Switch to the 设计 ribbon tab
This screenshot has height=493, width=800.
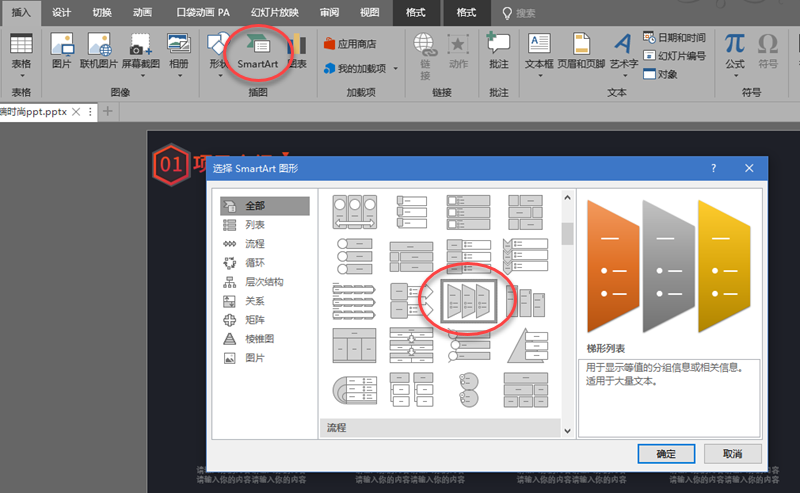61,13
